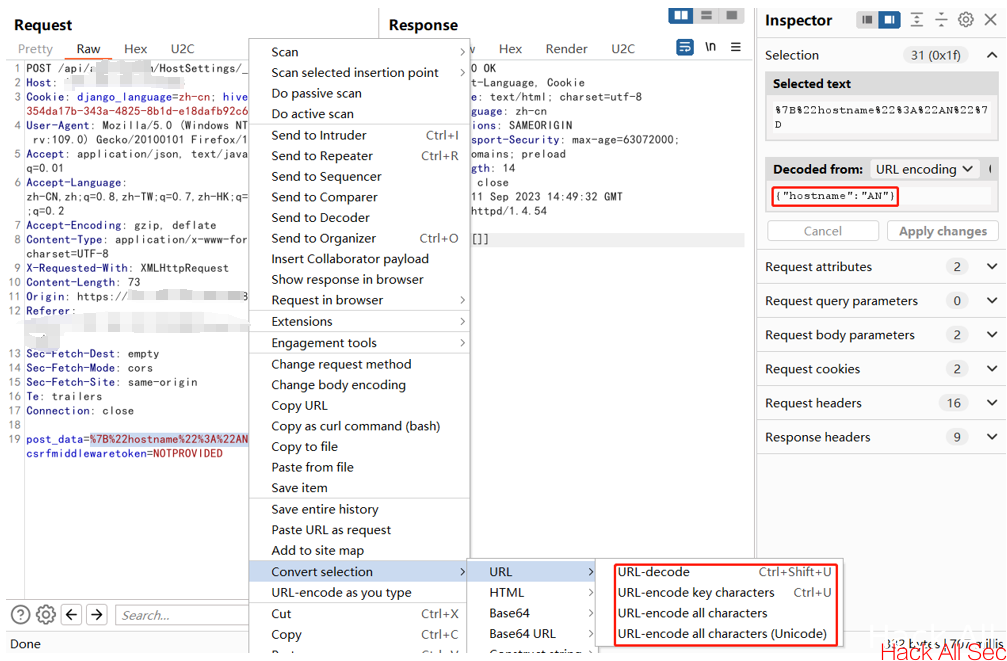1007x661 pixels.
Task: Select Change request method
Action: (359, 364)
